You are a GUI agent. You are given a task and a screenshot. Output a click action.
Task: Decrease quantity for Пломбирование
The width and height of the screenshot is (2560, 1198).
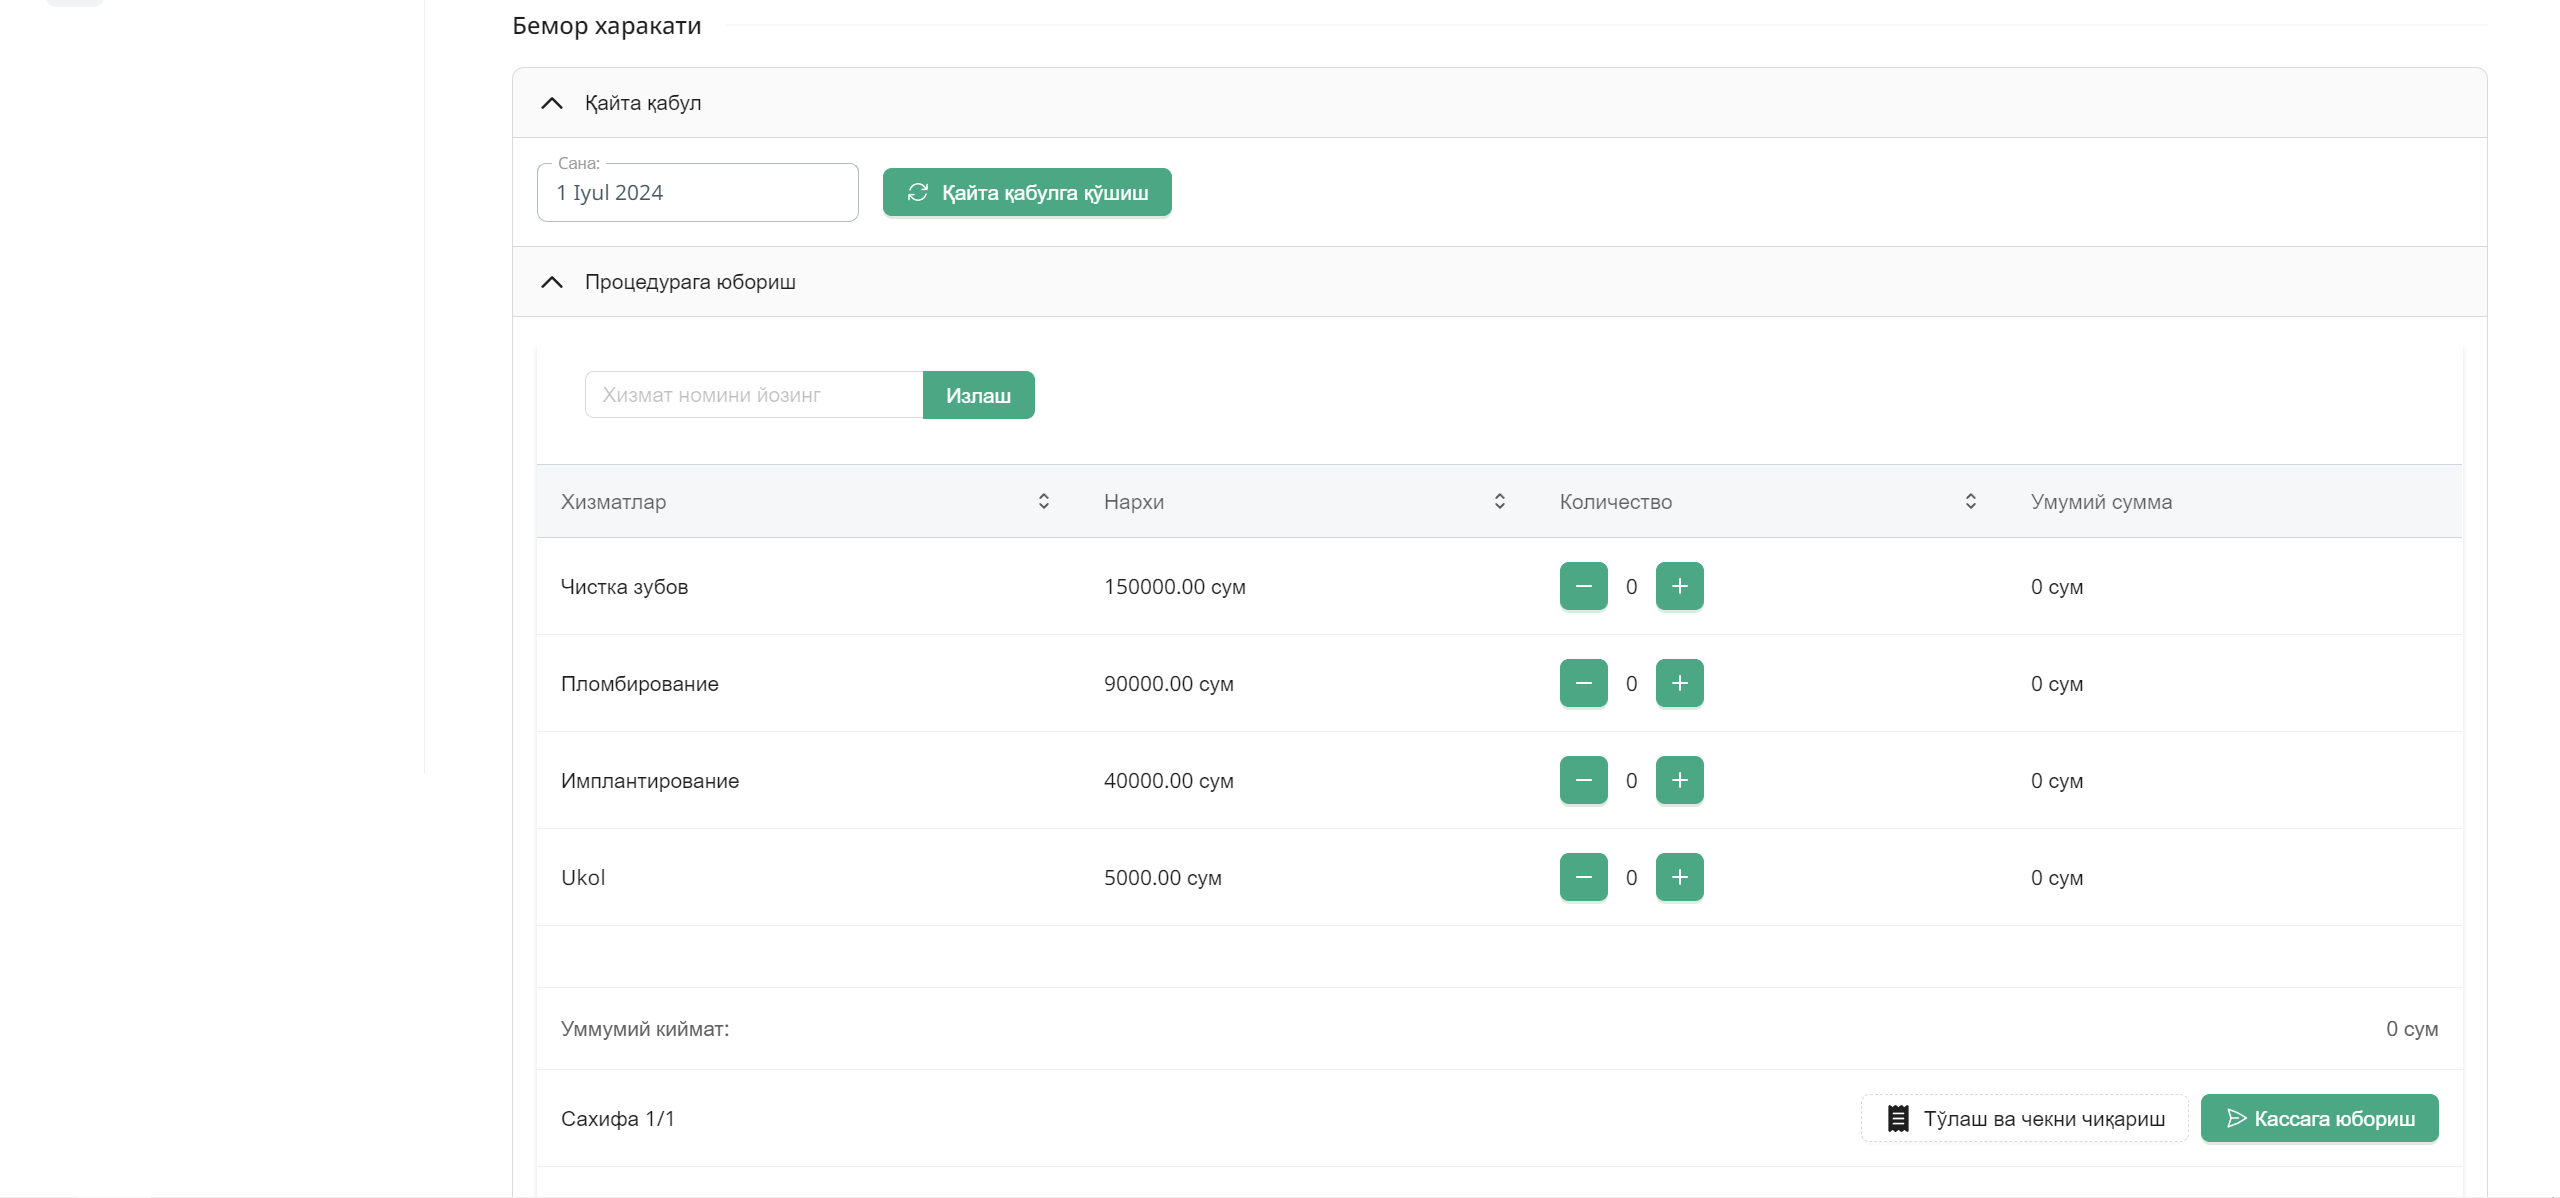[1583, 683]
